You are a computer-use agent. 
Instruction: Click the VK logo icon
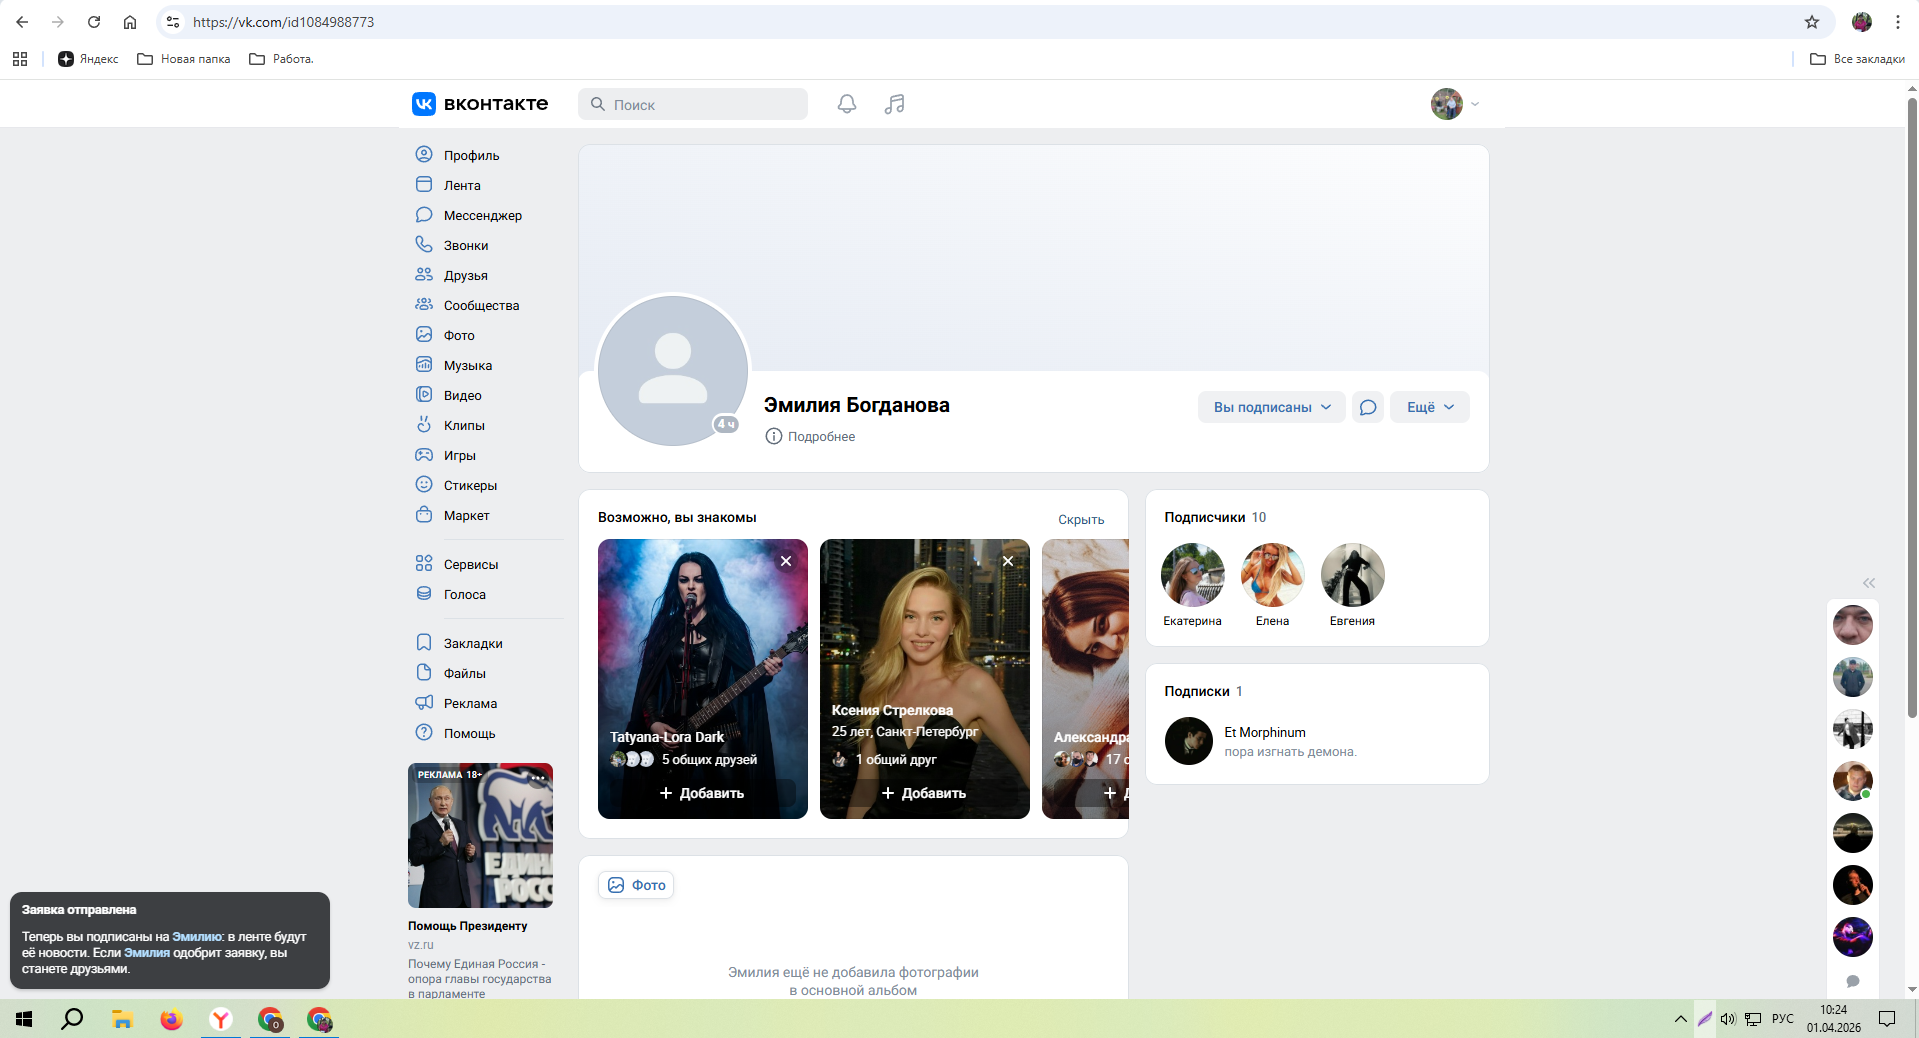click(424, 104)
